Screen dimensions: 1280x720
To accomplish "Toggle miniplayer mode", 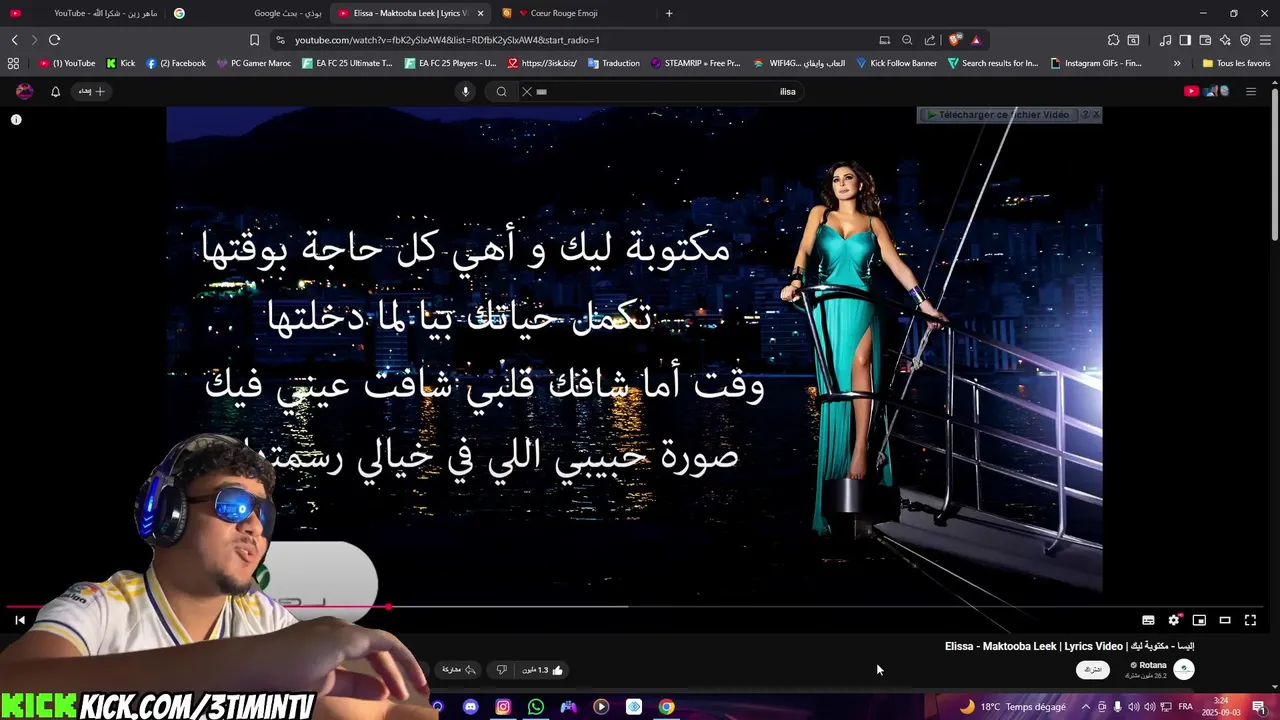I will click(x=1199, y=620).
